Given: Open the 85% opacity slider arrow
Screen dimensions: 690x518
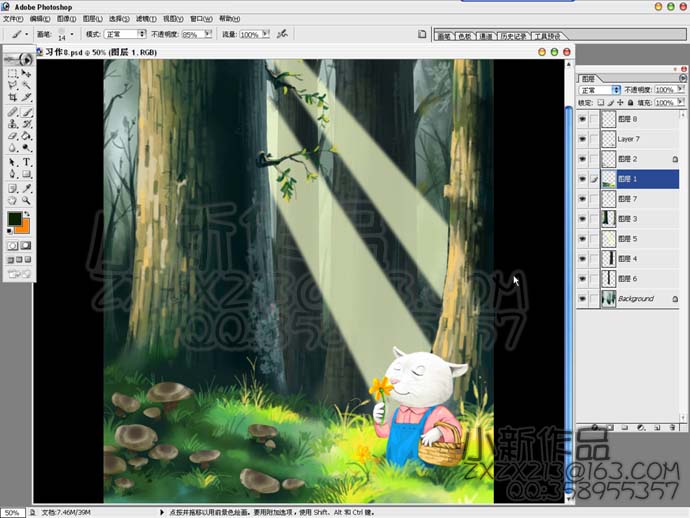Looking at the screenshot, I should pos(208,34).
